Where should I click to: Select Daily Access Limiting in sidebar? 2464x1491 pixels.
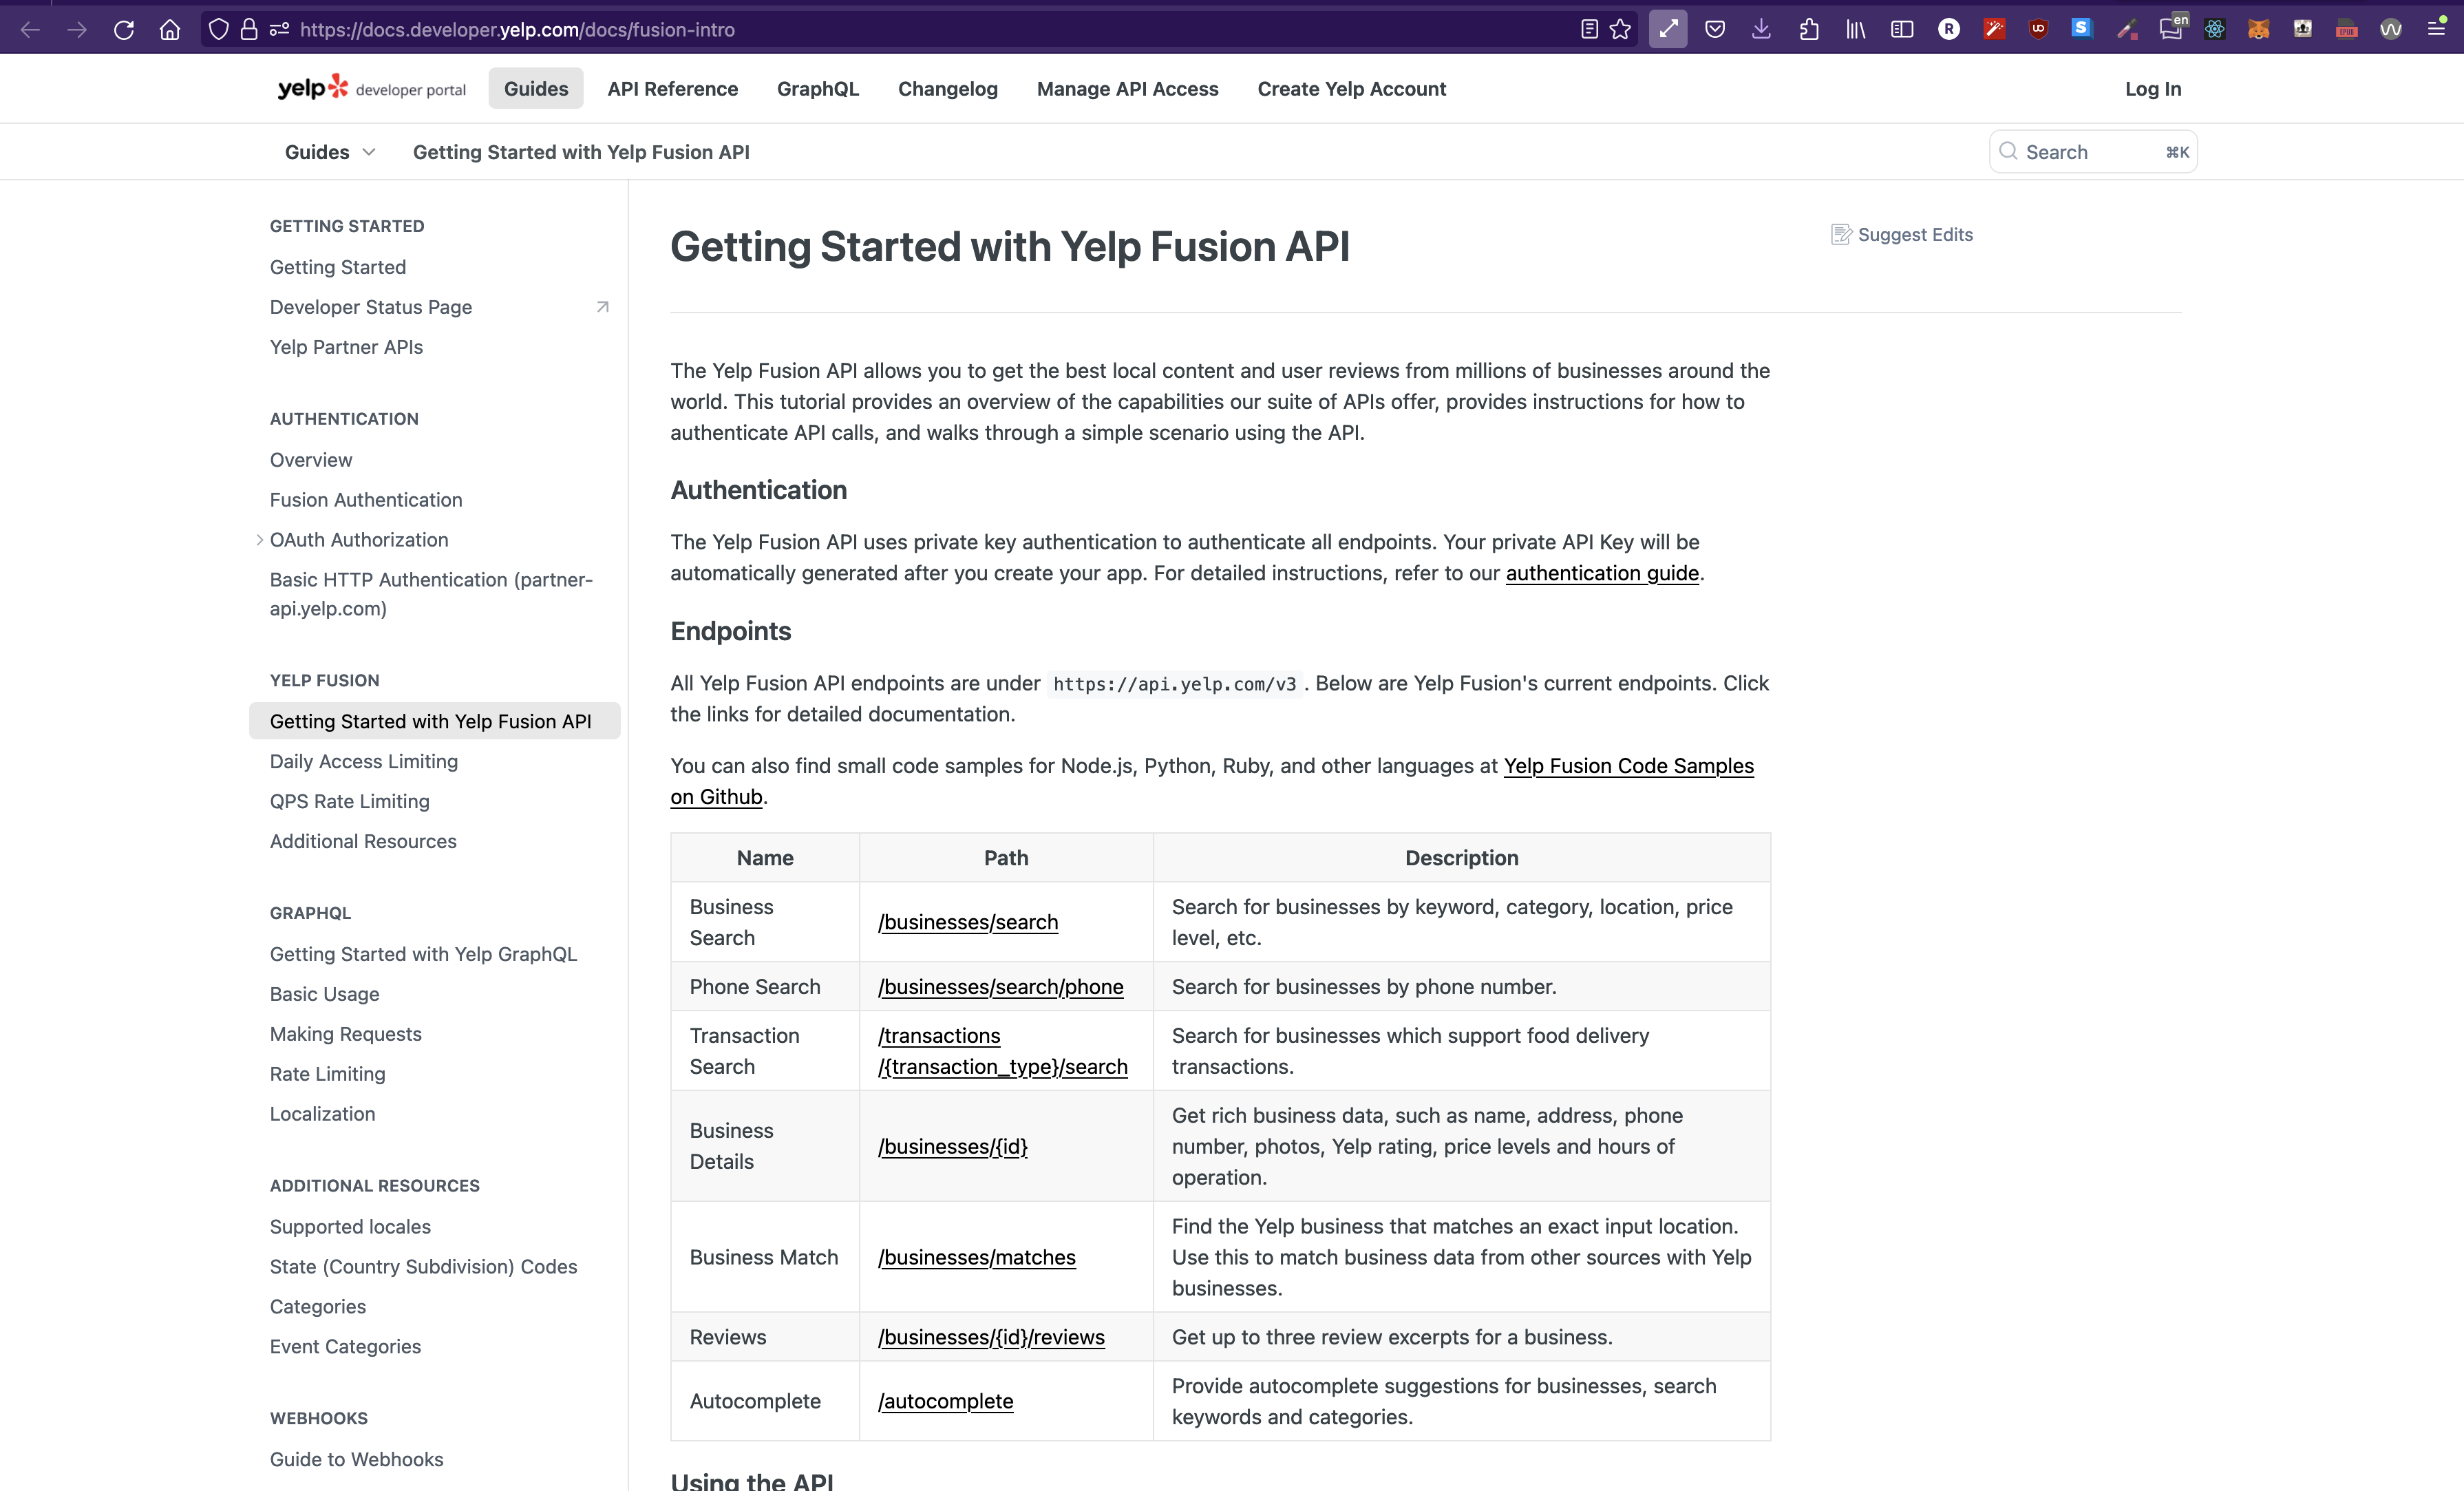pos(364,761)
